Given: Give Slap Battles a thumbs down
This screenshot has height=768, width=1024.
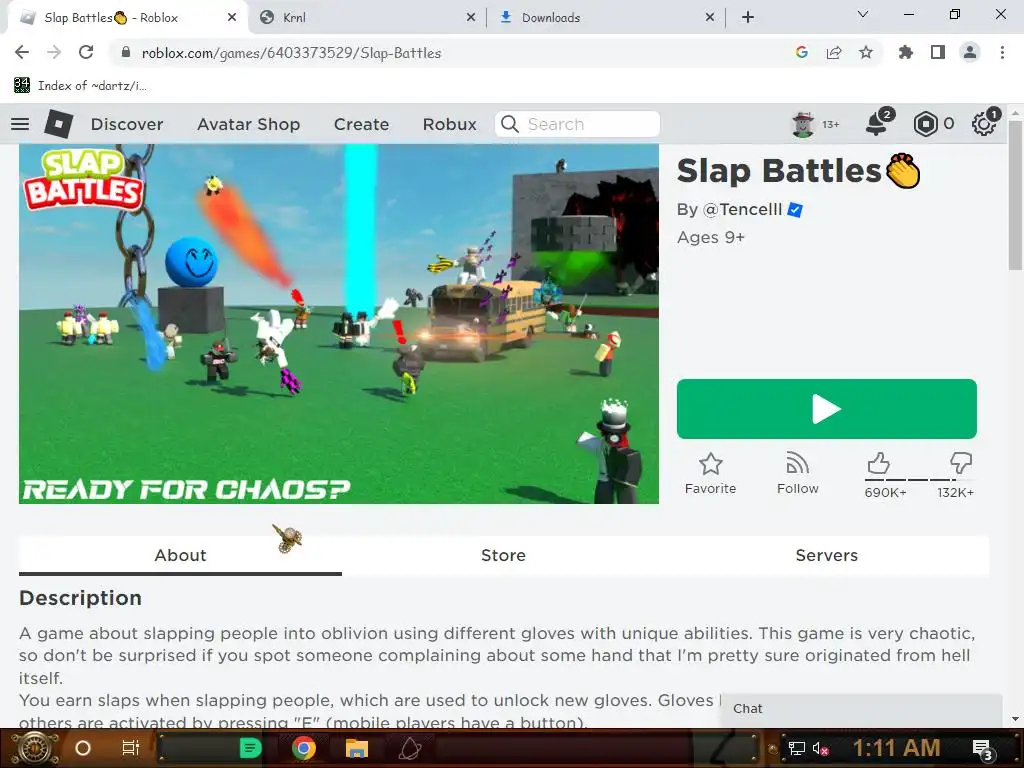Looking at the screenshot, I should pos(961,463).
